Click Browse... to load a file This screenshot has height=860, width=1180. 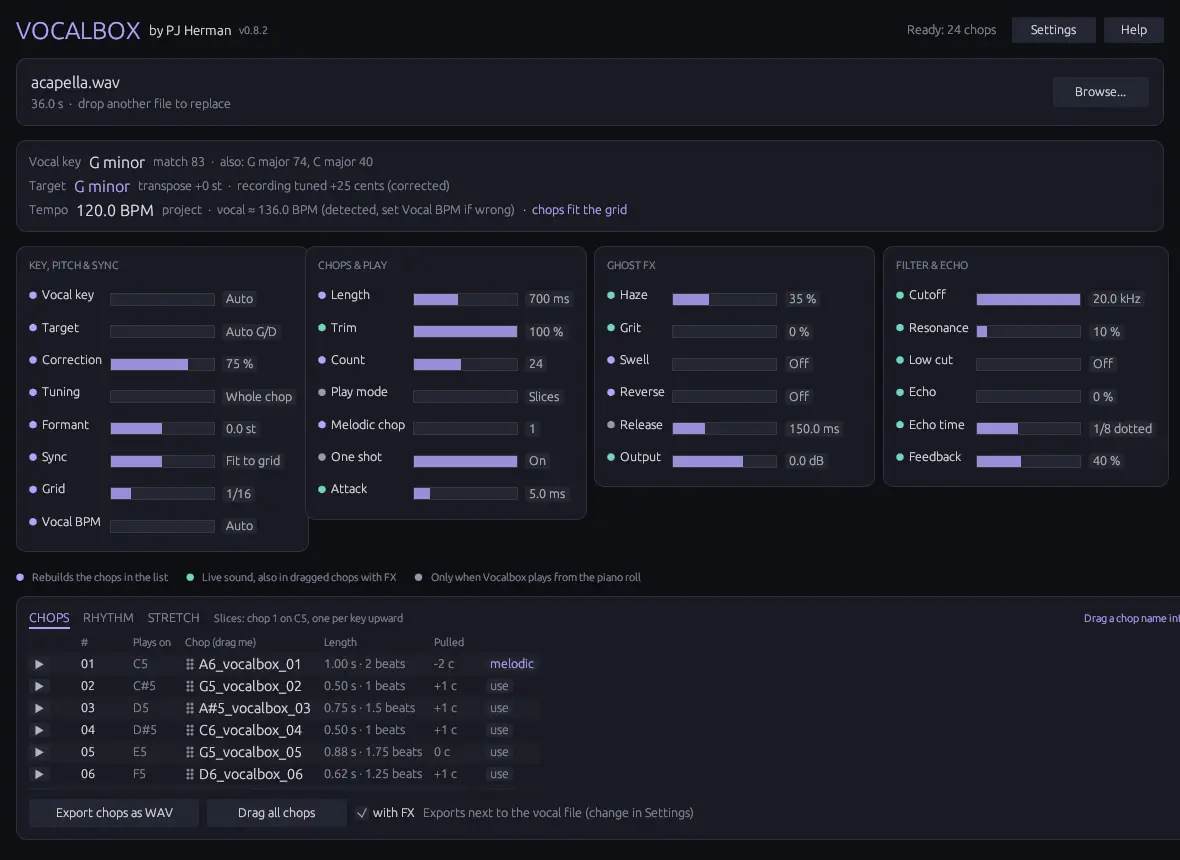pos(1100,92)
